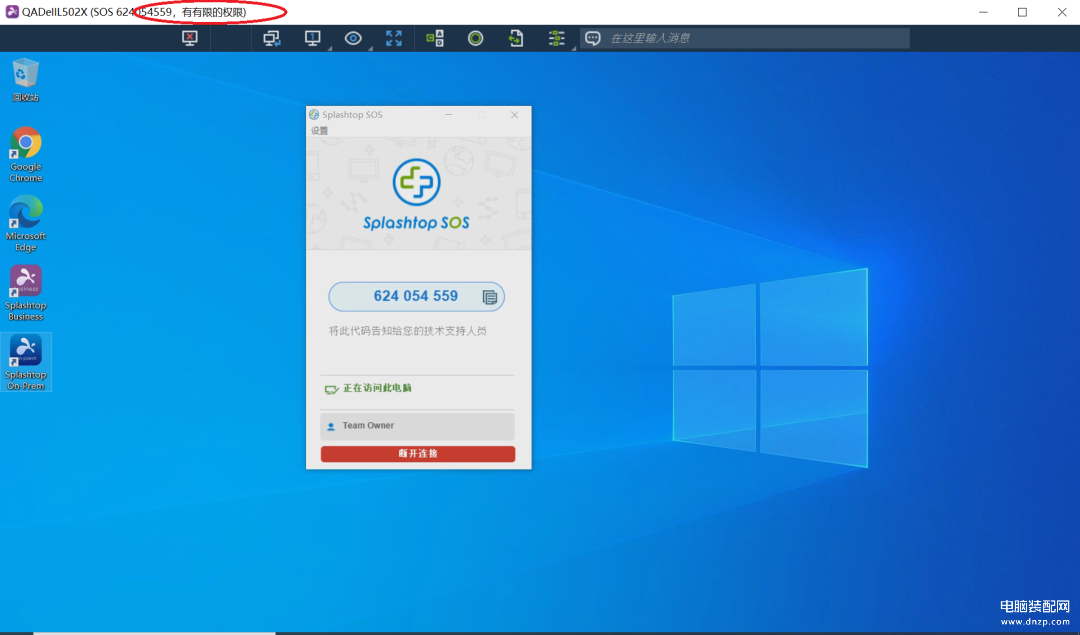Minimize the Splashtop SOS window
The height and width of the screenshot is (635, 1080).
click(x=448, y=115)
